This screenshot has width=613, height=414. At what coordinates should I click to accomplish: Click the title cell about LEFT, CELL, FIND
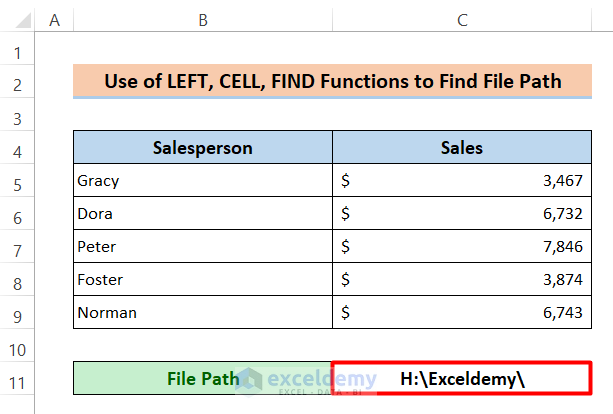[332, 82]
